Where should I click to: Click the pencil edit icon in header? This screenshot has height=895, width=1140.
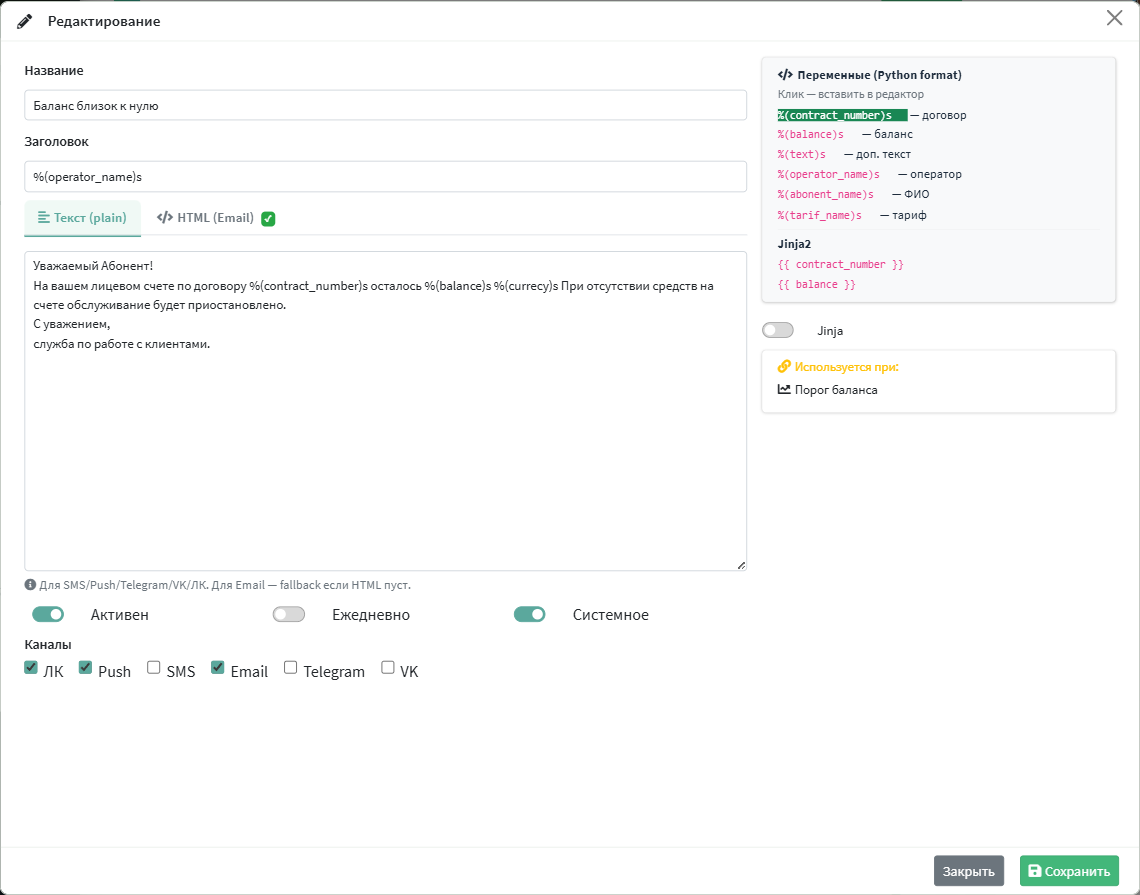coord(25,21)
